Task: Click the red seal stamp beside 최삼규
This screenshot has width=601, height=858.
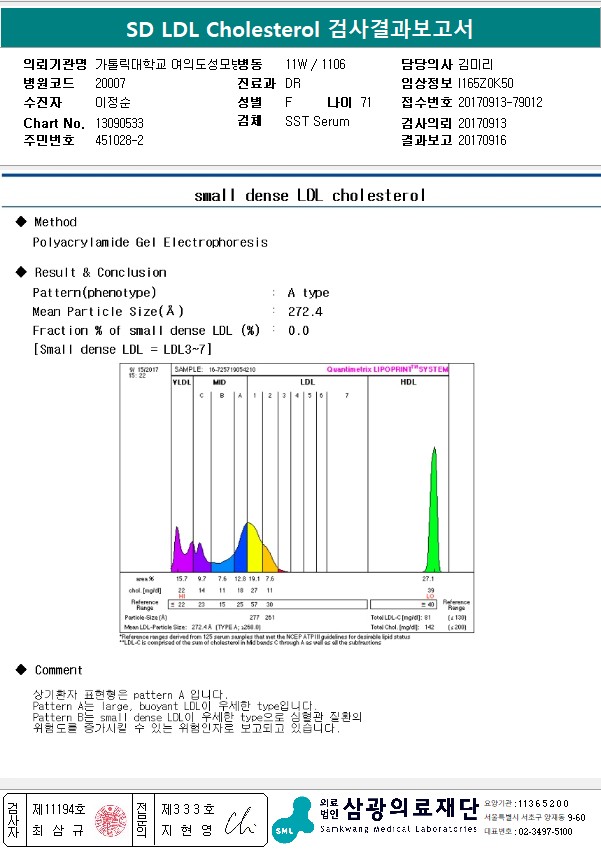Action: click(111, 820)
